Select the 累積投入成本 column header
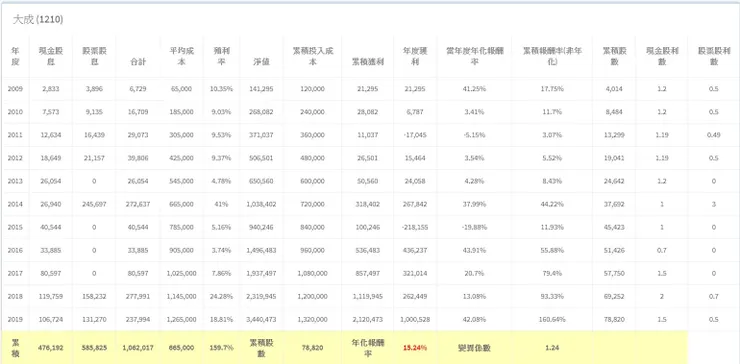Screen dimensions: 740x364 coord(313,57)
